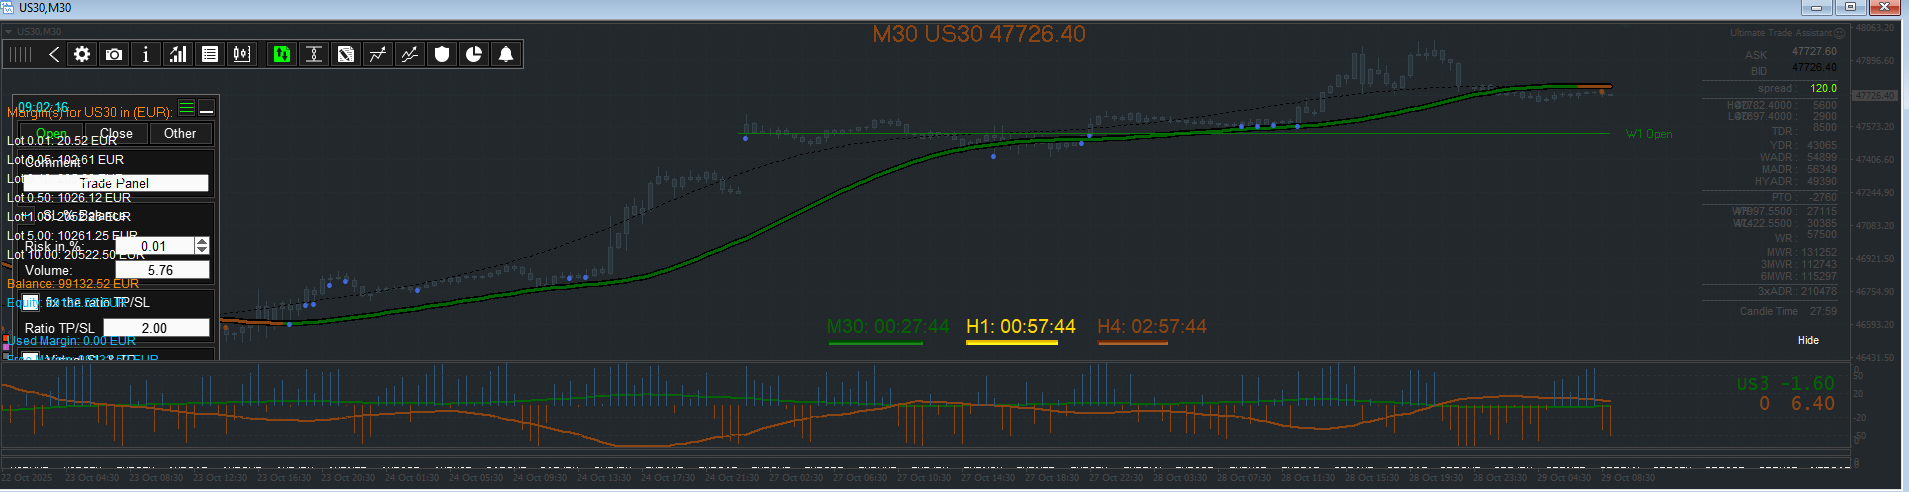The image size is (1909, 492).
Task: Click the Volume field showing 5.76
Action: pyautogui.click(x=162, y=270)
